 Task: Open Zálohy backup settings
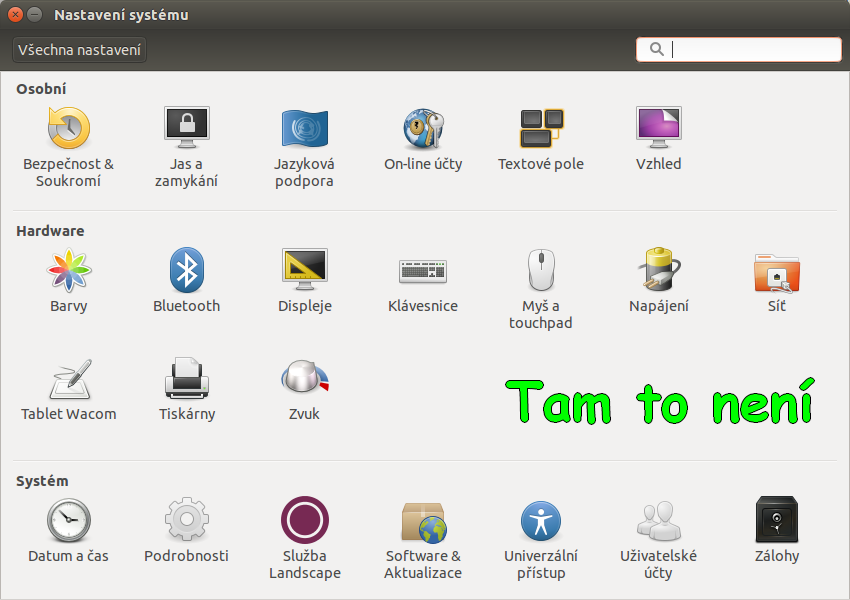point(777,531)
